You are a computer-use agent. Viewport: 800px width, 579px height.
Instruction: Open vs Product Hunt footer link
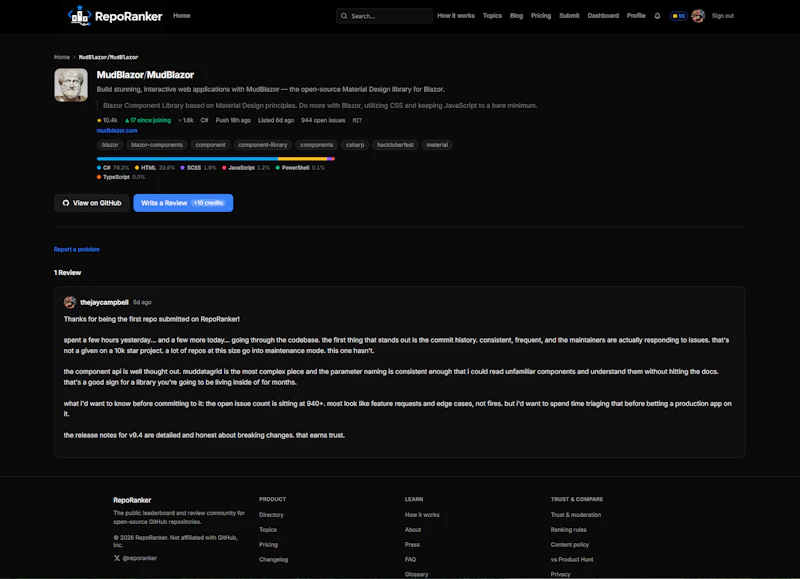572,560
